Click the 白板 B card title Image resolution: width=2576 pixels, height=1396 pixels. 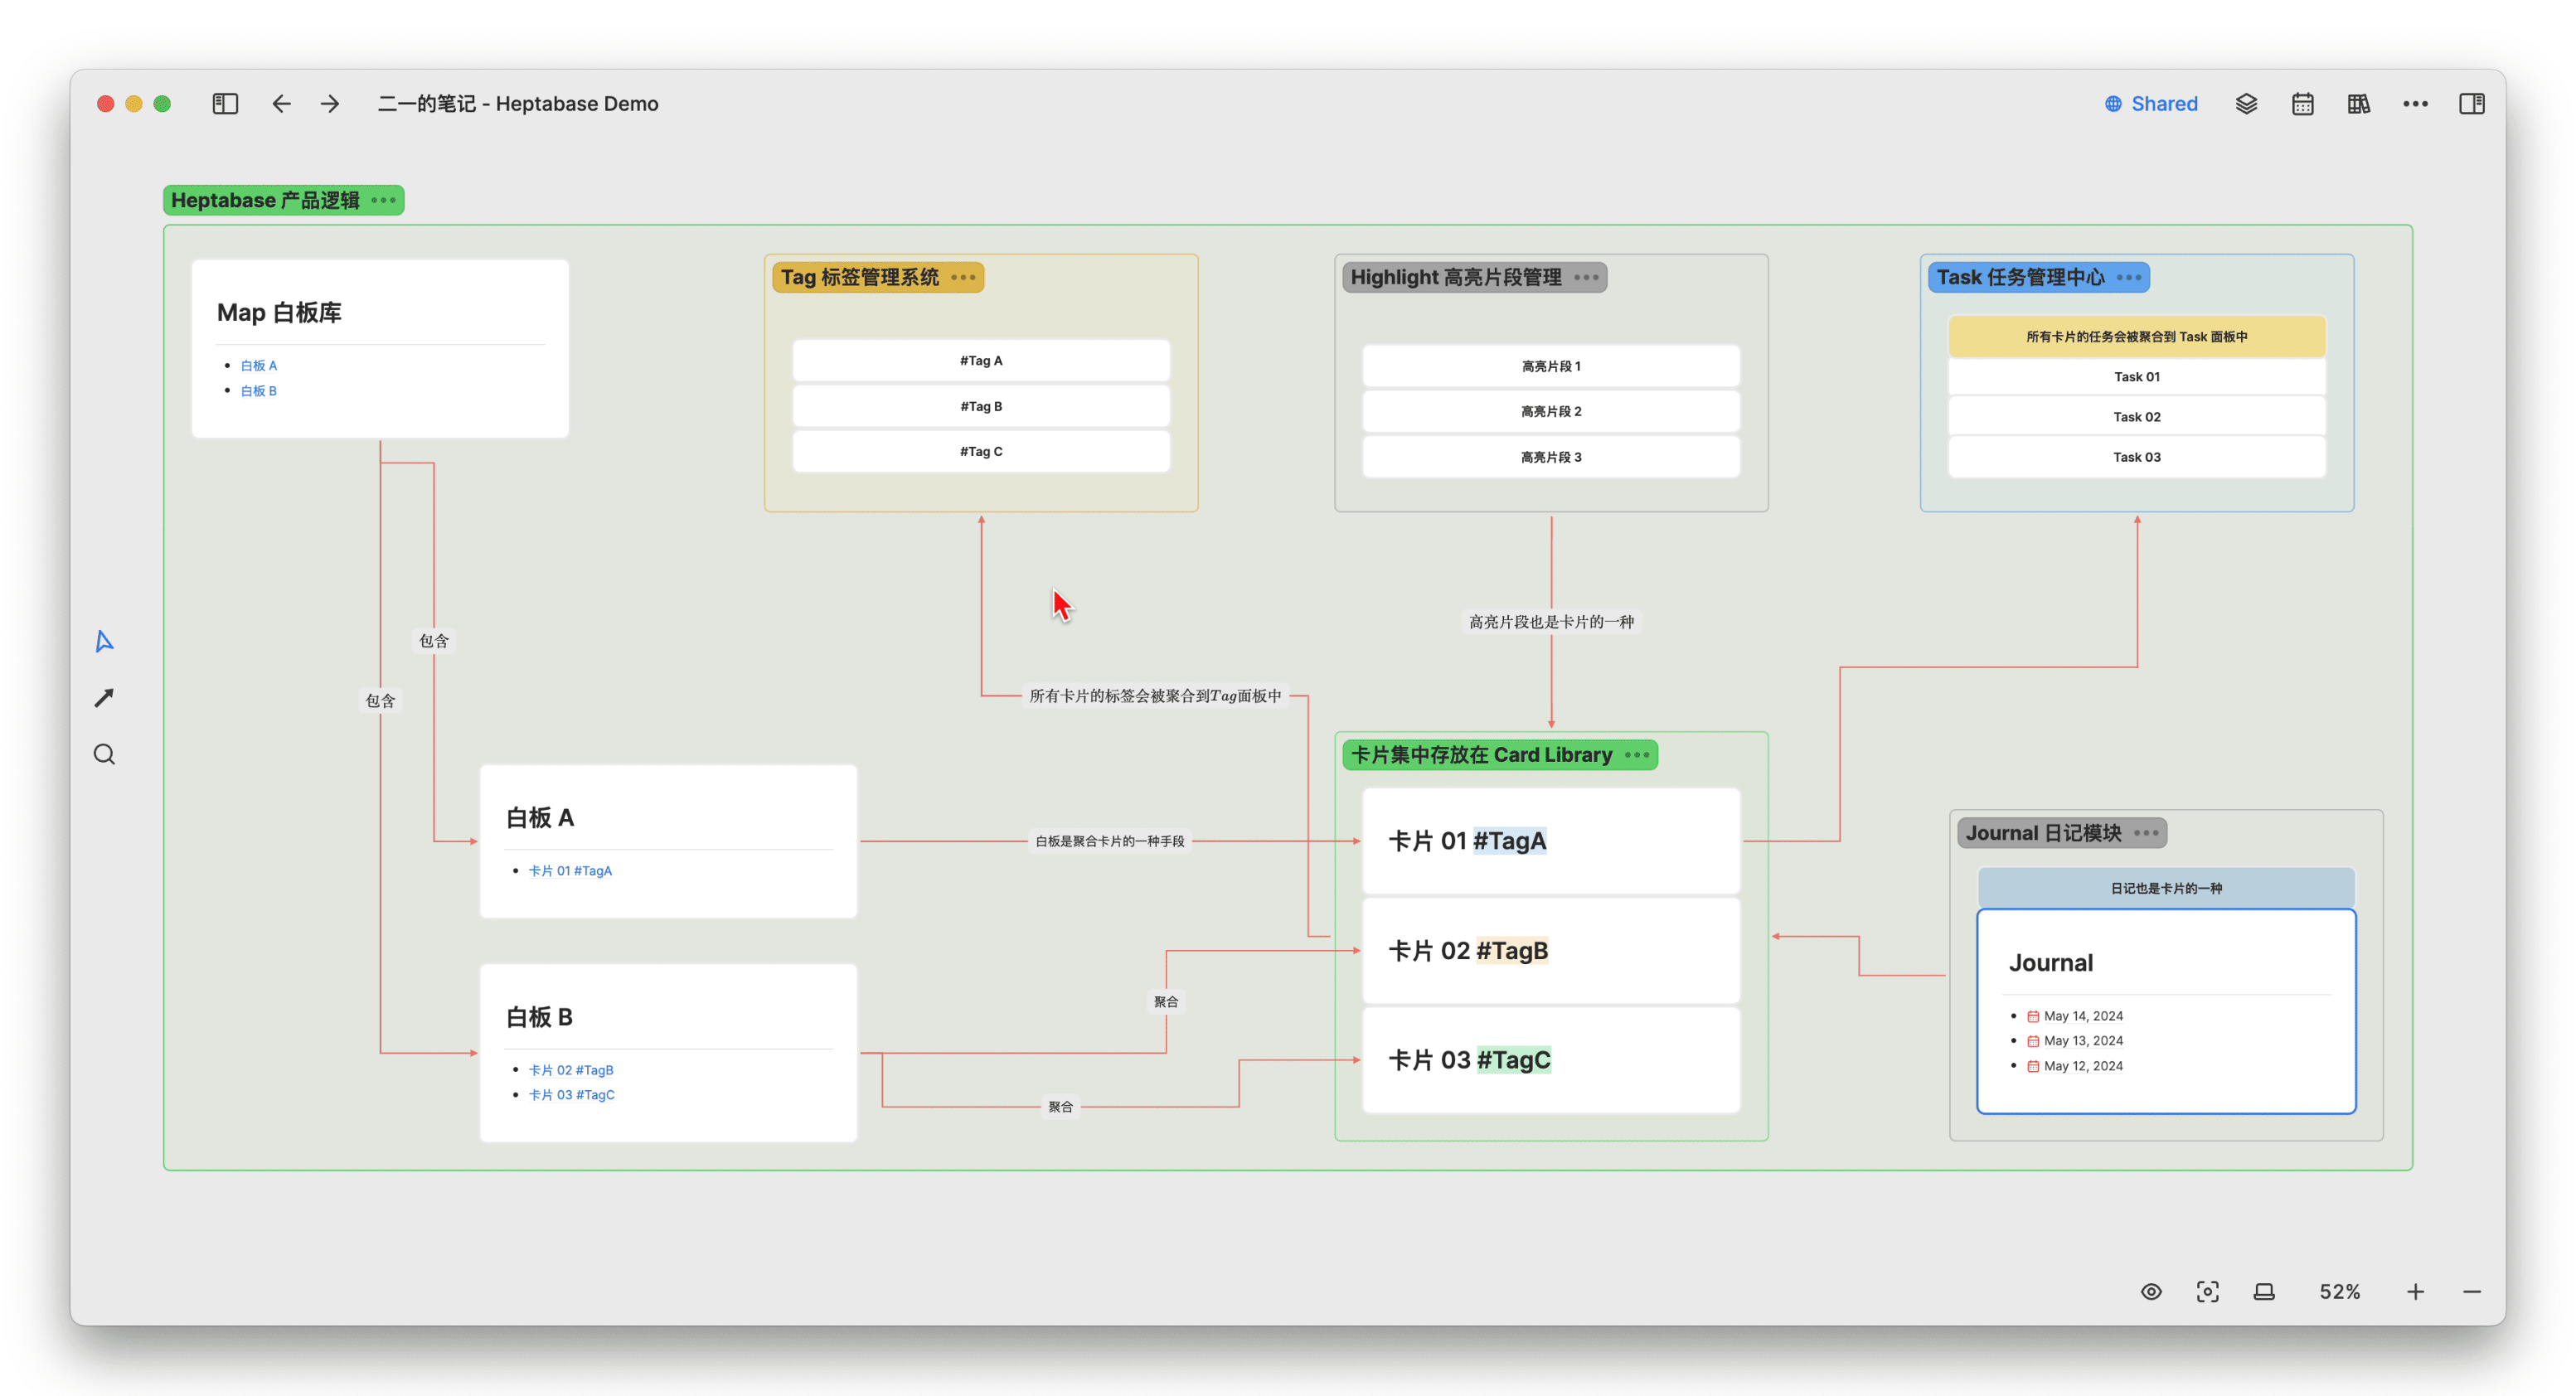point(540,1017)
